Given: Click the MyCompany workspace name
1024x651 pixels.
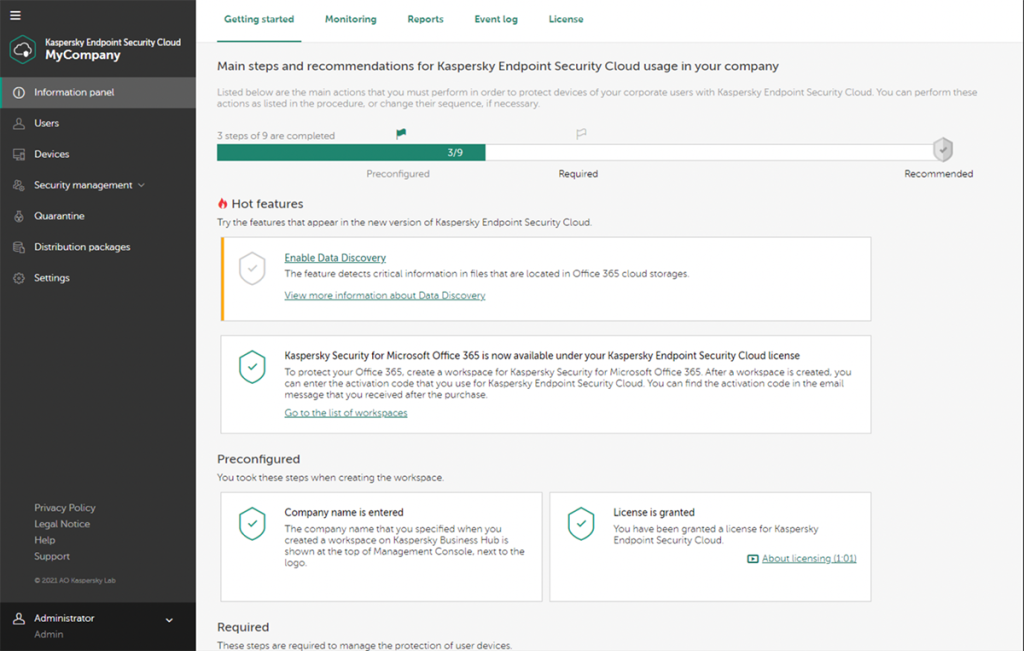Looking at the screenshot, I should pos(83,56).
